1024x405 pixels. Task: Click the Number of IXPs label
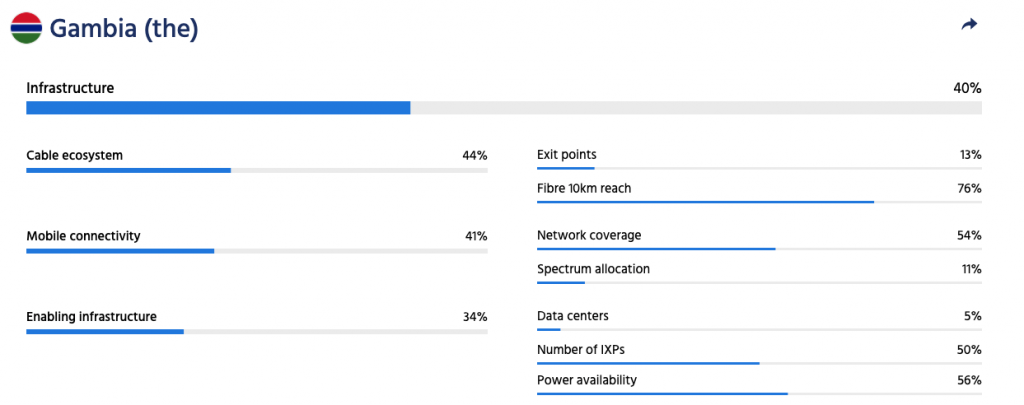tap(581, 349)
